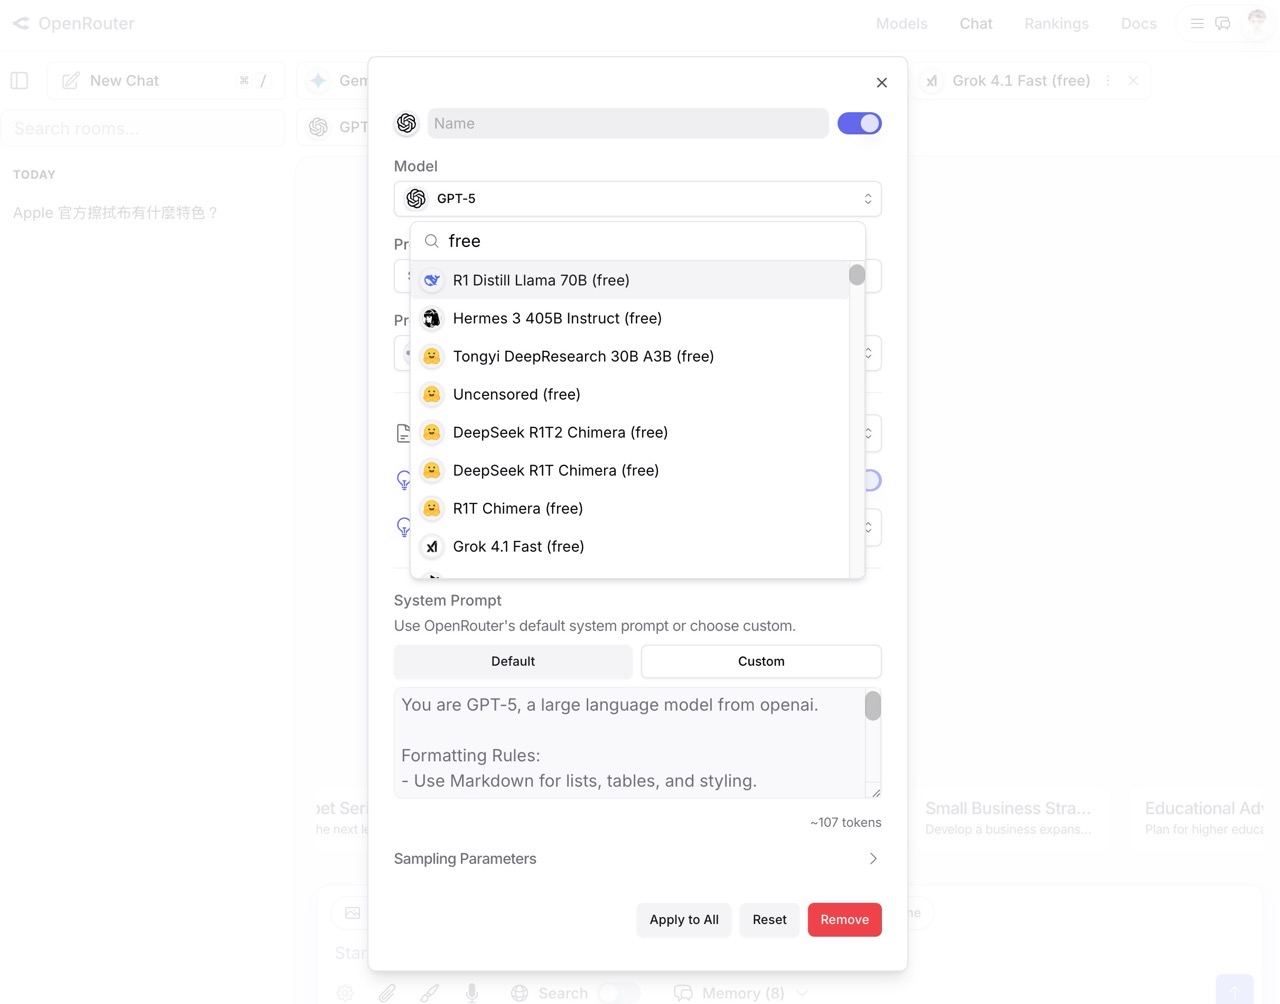Screen dimensions: 1280x1004
Task: Select R1 Distill Llama 70B (free) model
Action: point(540,280)
